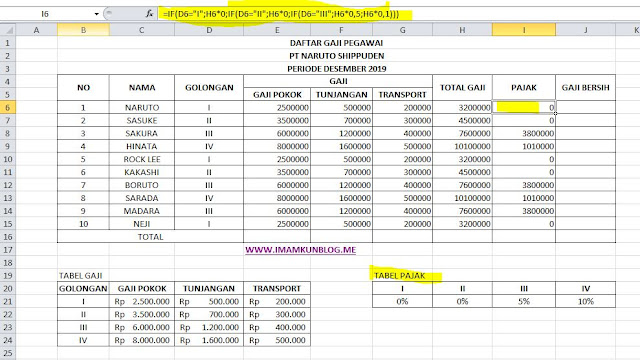
Task: Click the SARADA name cell
Action: click(142, 198)
